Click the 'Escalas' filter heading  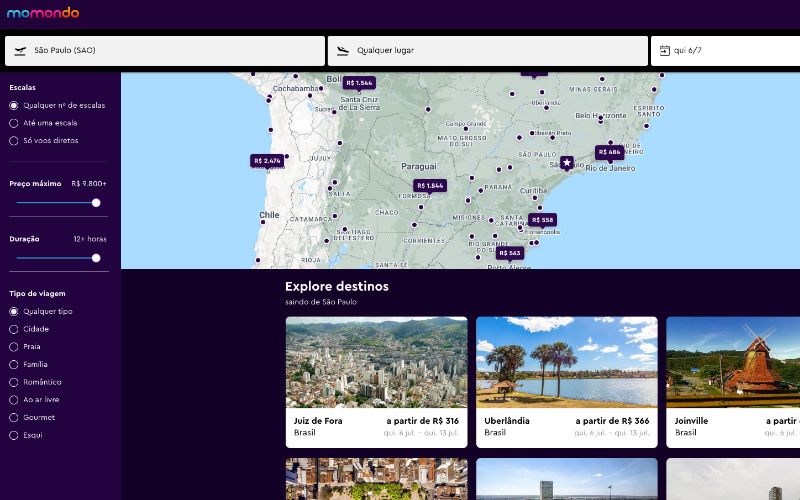click(x=22, y=87)
